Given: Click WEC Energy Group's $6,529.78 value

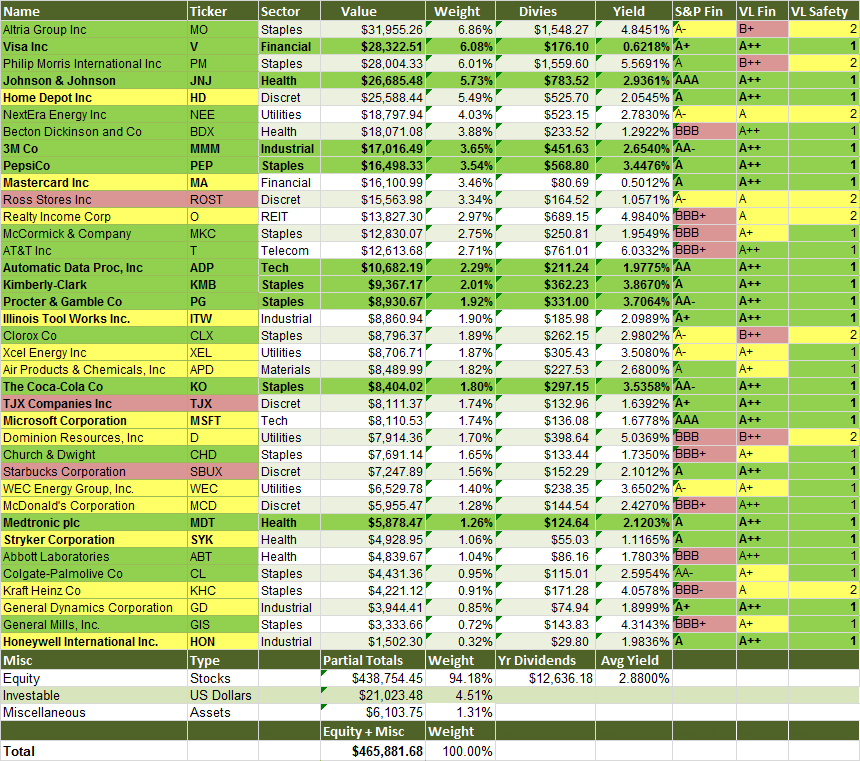Looking at the screenshot, I should pyautogui.click(x=373, y=489).
